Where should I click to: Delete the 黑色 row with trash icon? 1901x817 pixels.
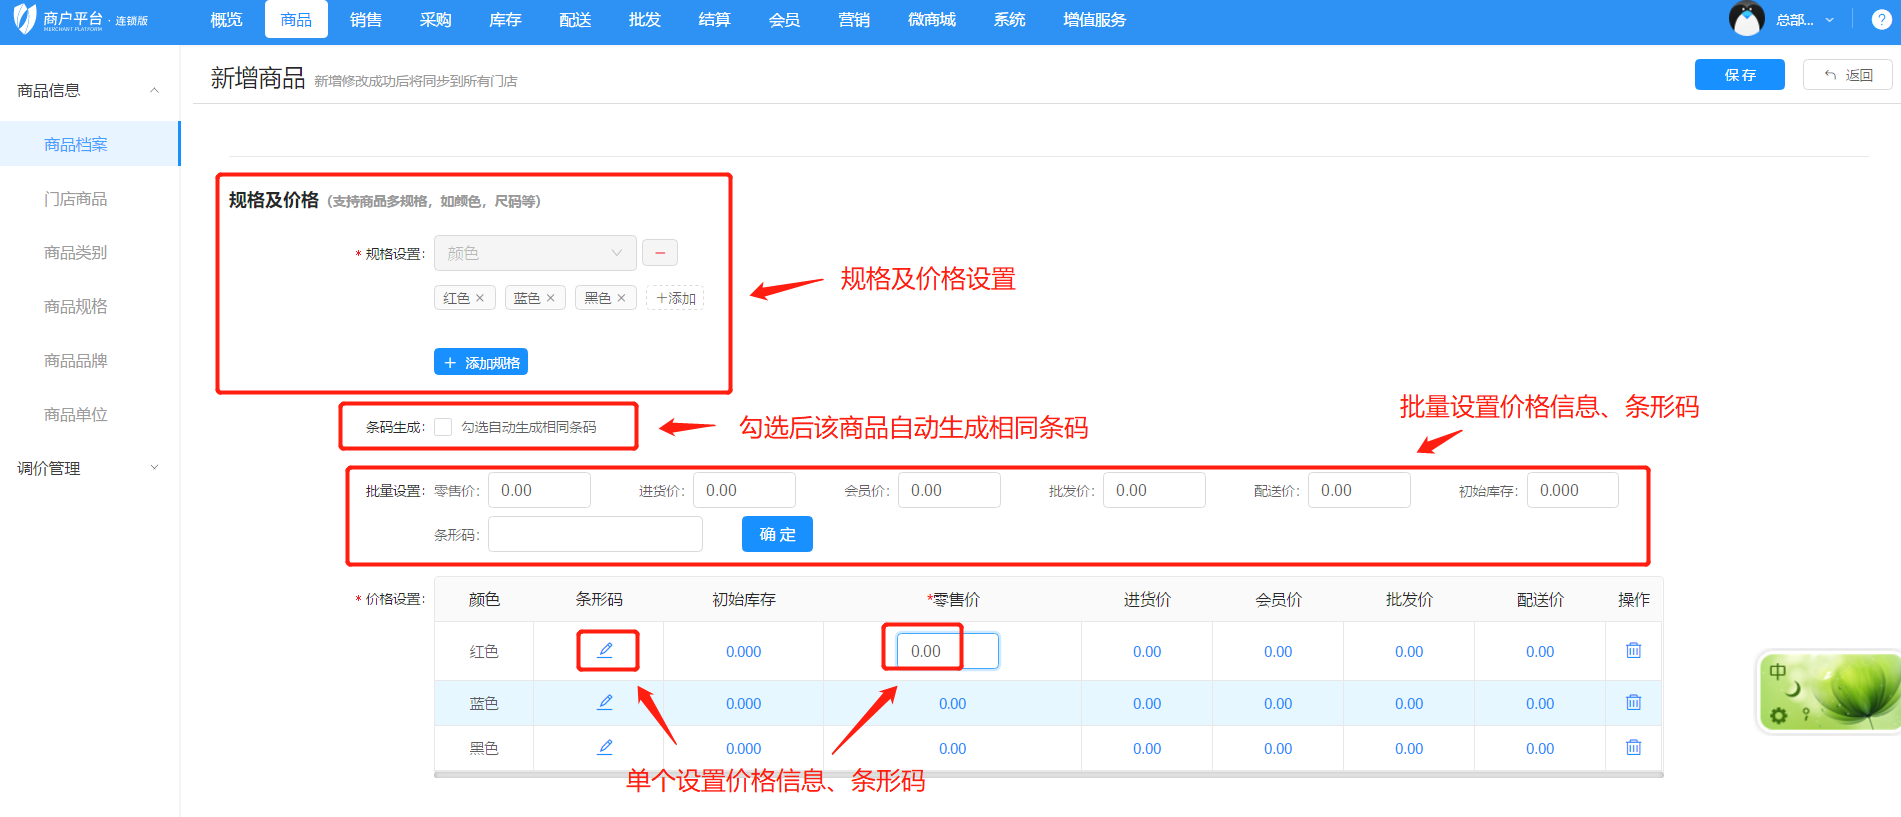1633,747
